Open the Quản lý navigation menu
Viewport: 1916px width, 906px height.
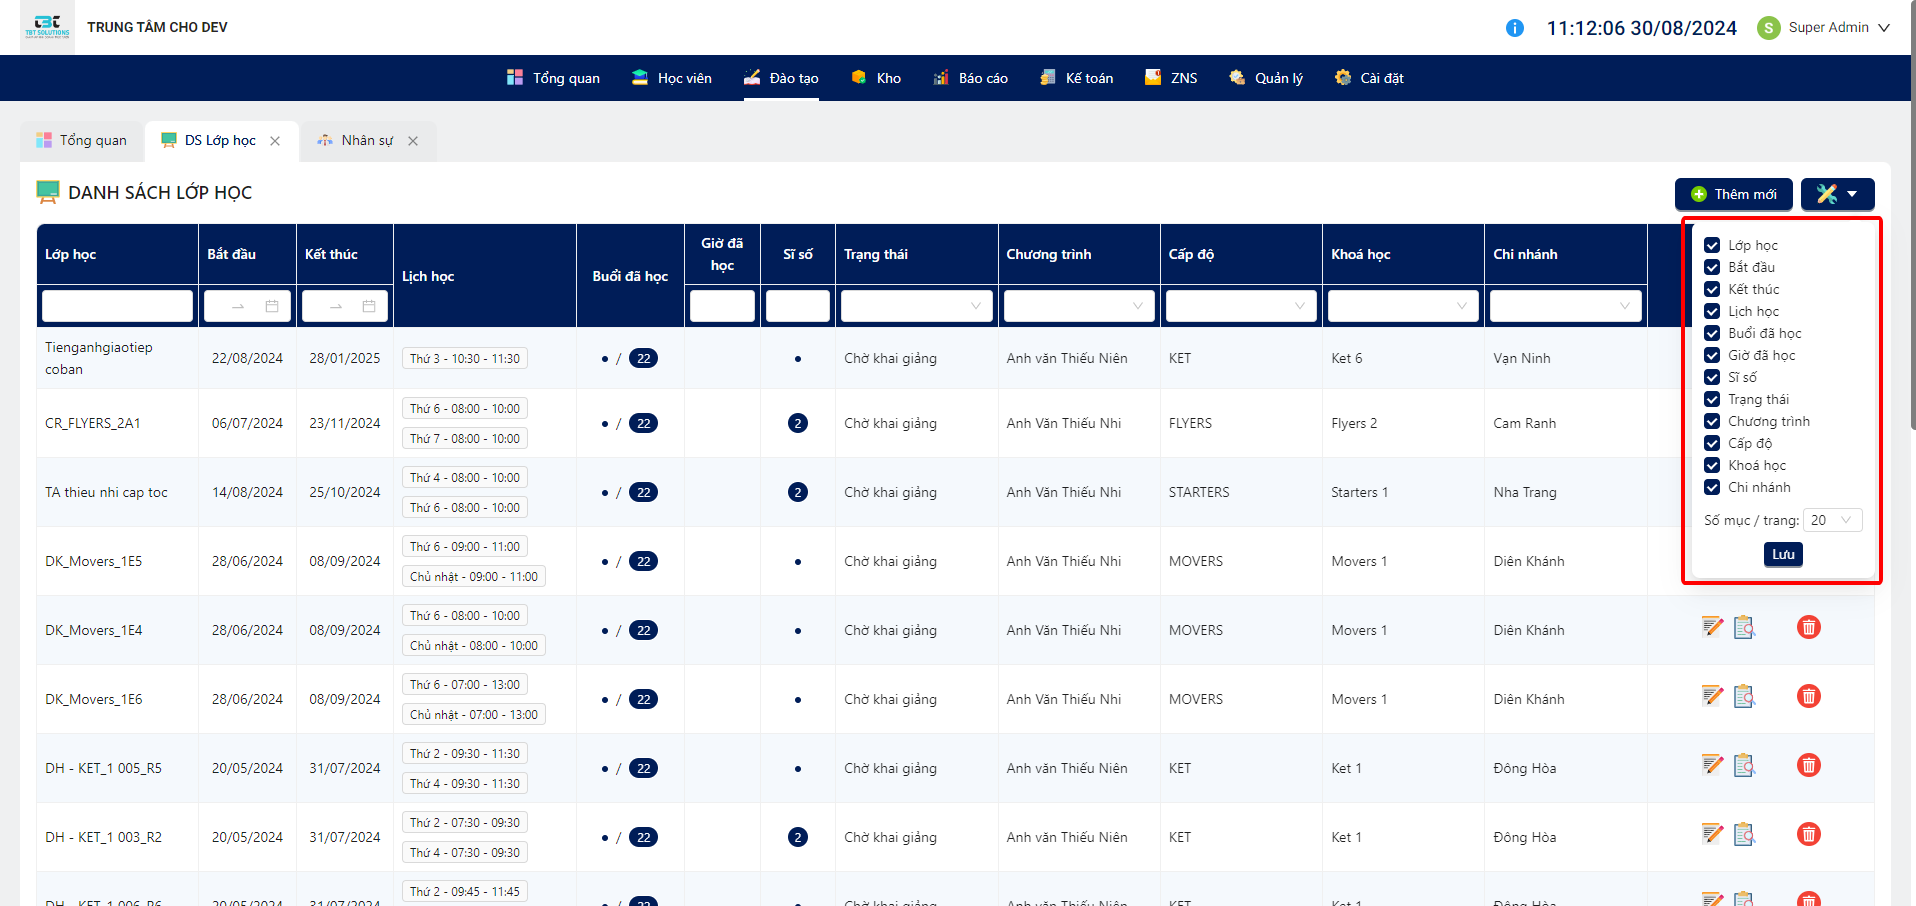tap(1266, 78)
